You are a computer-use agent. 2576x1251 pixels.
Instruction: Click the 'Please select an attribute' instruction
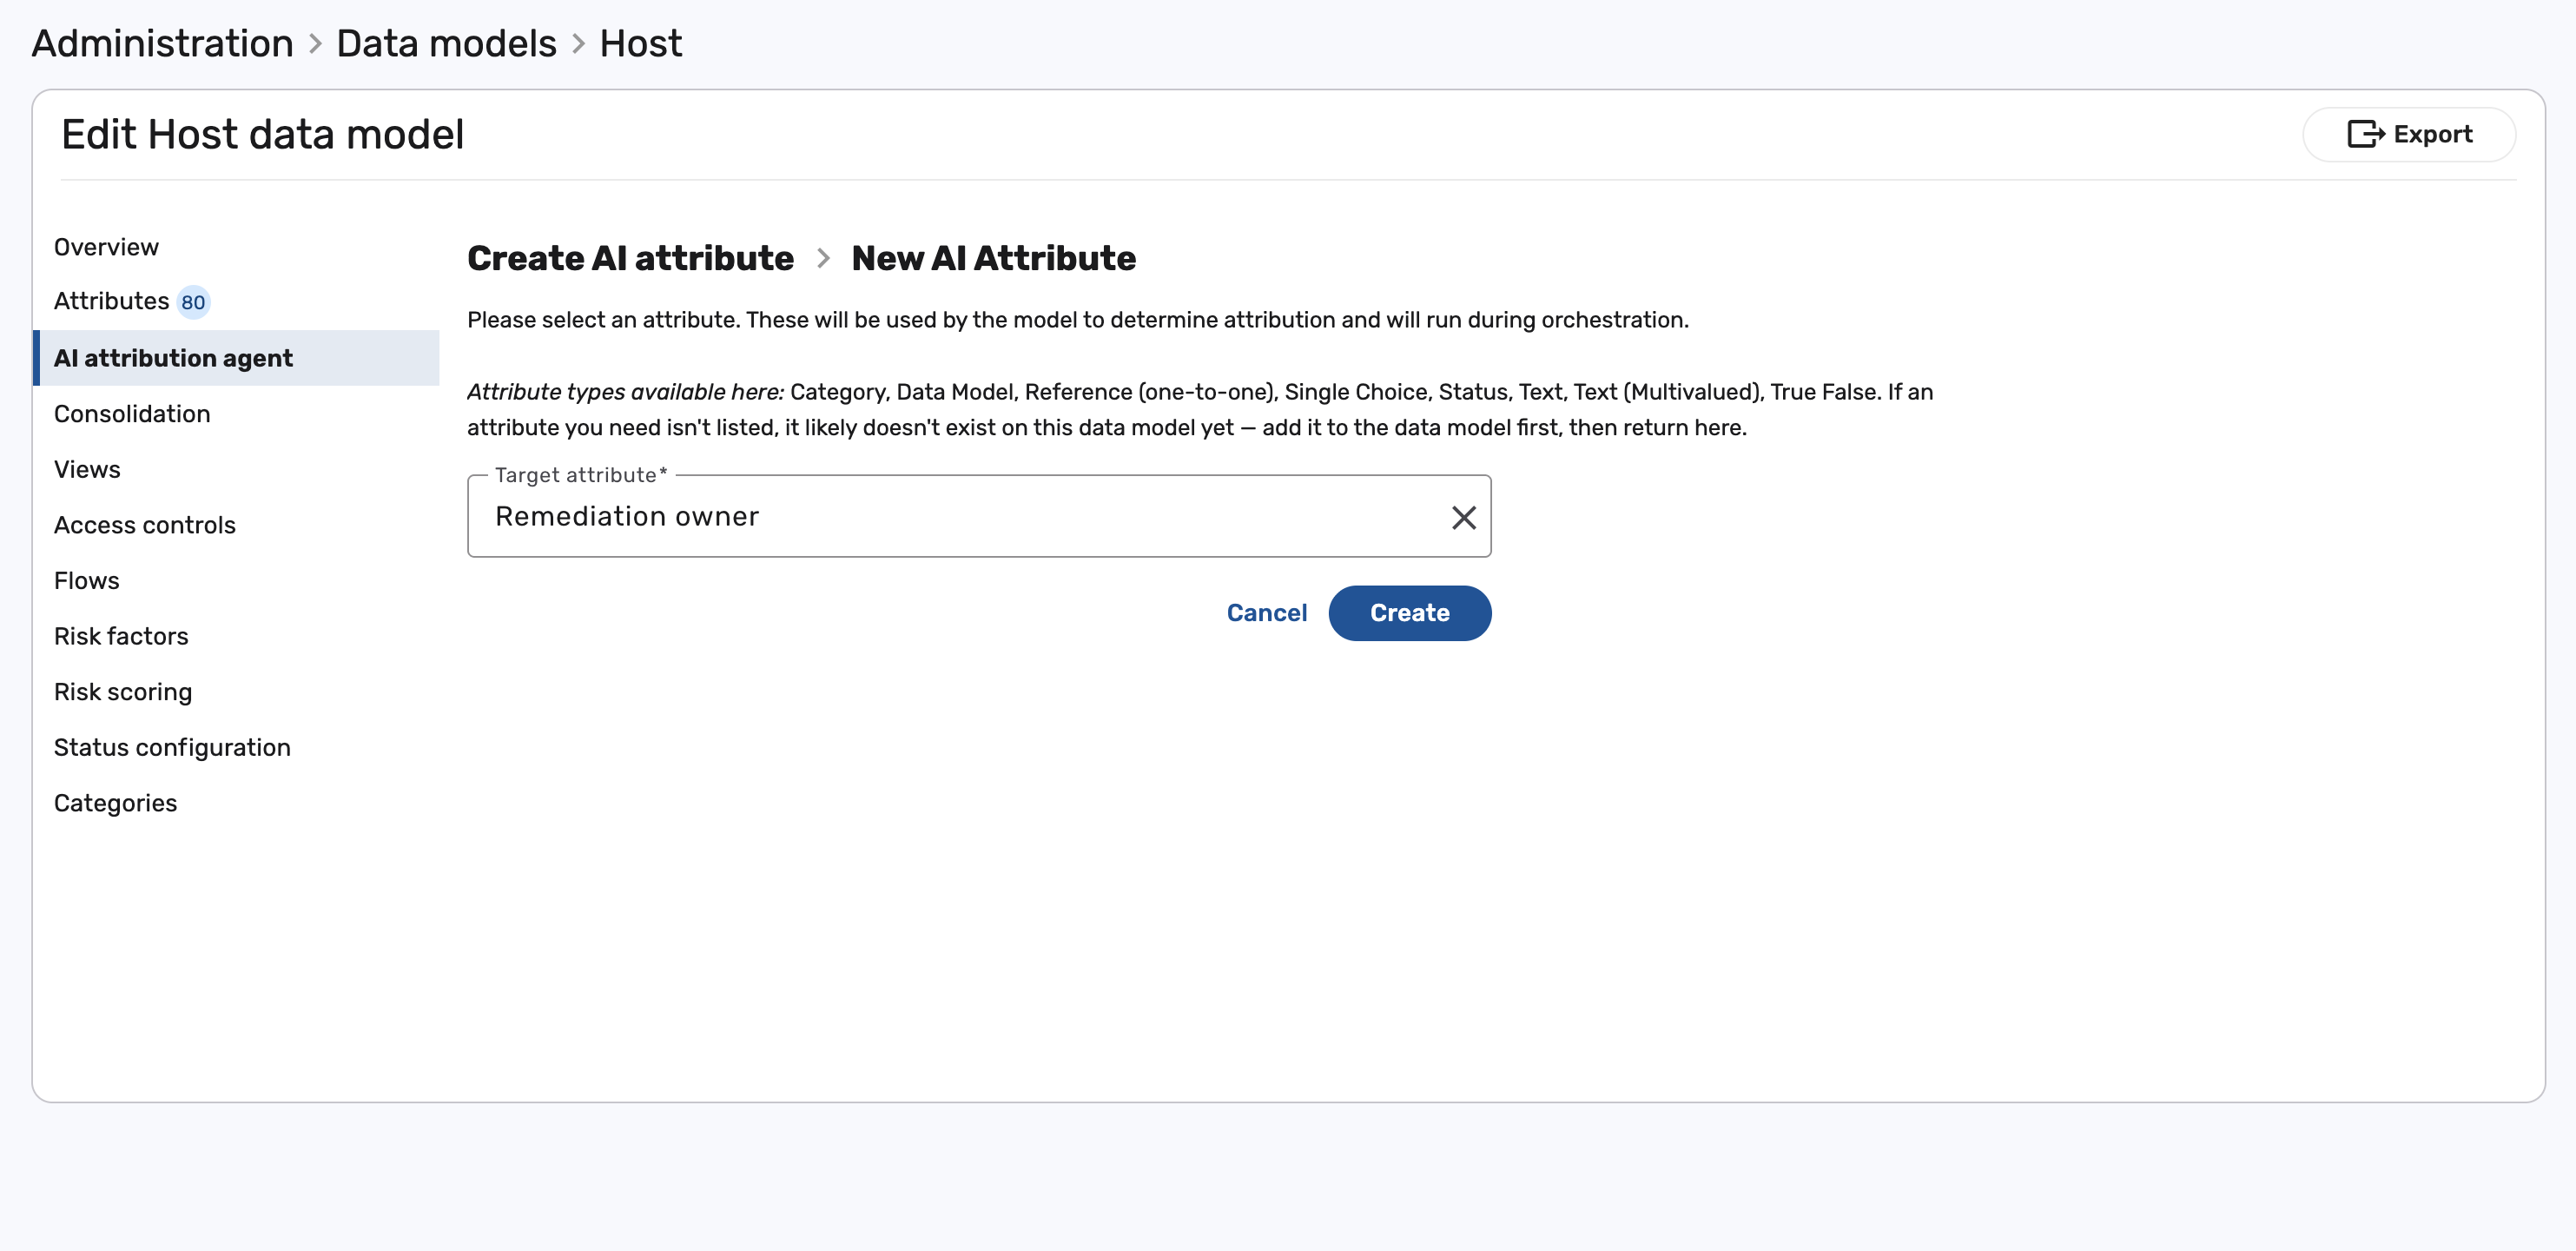[x=1077, y=320]
